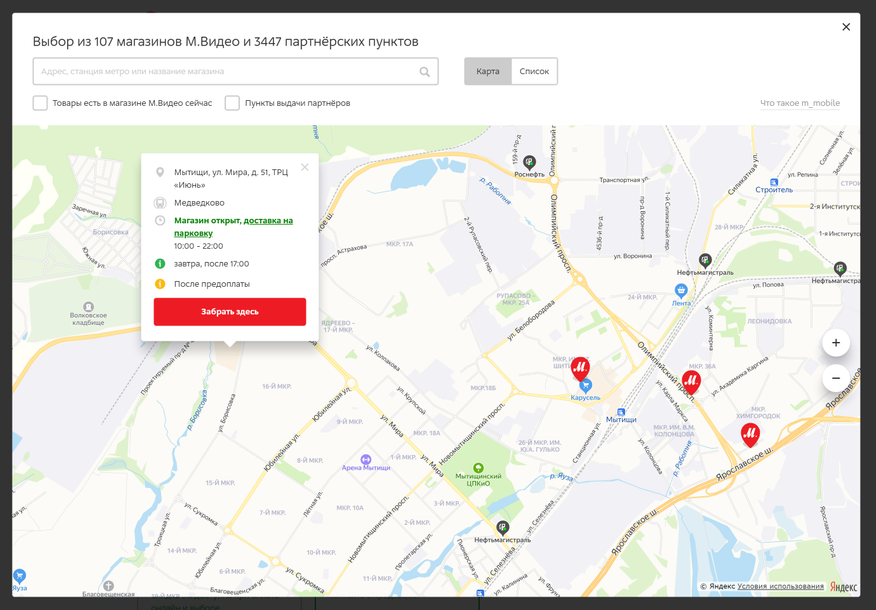Toggle 'Пункты выдачи партнёров' checkbox
Image resolution: width=876 pixels, height=610 pixels.
pos(232,103)
